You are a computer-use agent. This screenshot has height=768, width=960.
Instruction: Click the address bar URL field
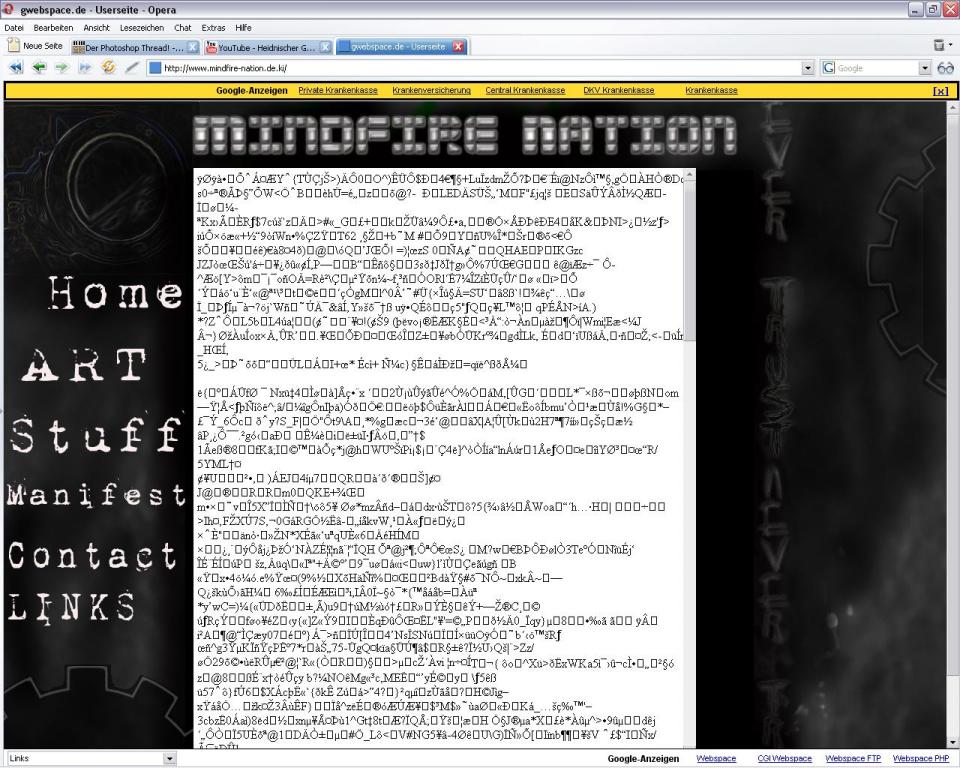tap(481, 68)
